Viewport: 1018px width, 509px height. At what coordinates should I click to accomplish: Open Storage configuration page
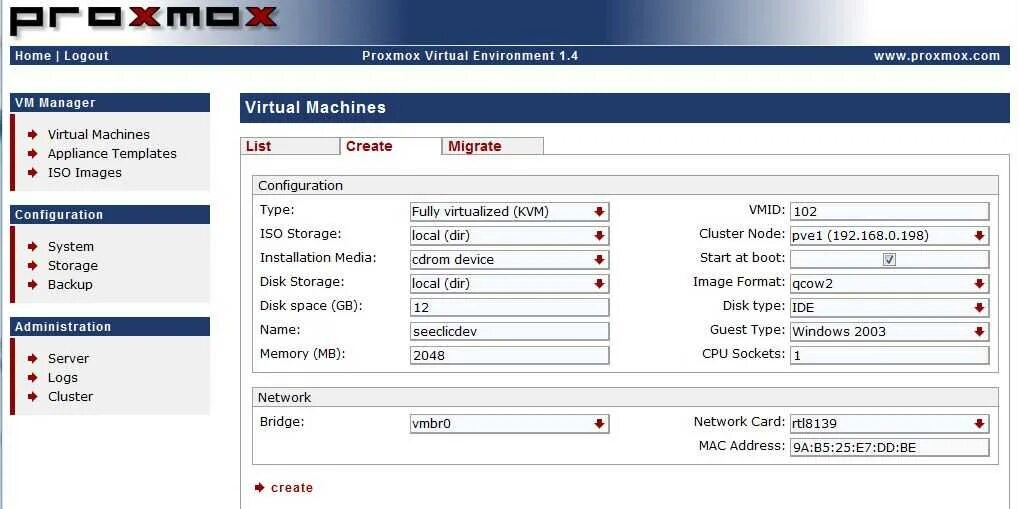73,266
